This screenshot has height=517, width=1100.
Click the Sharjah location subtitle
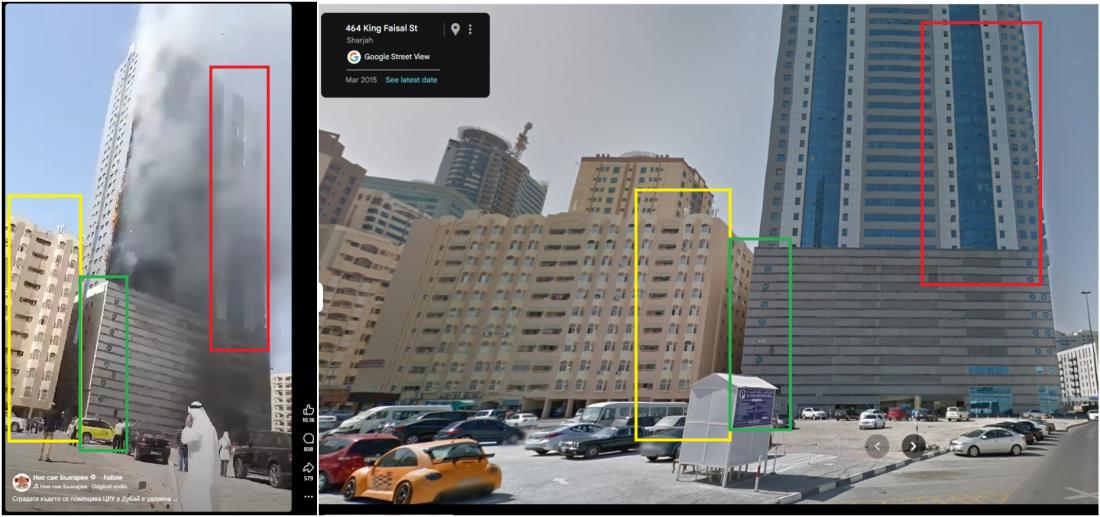click(358, 41)
